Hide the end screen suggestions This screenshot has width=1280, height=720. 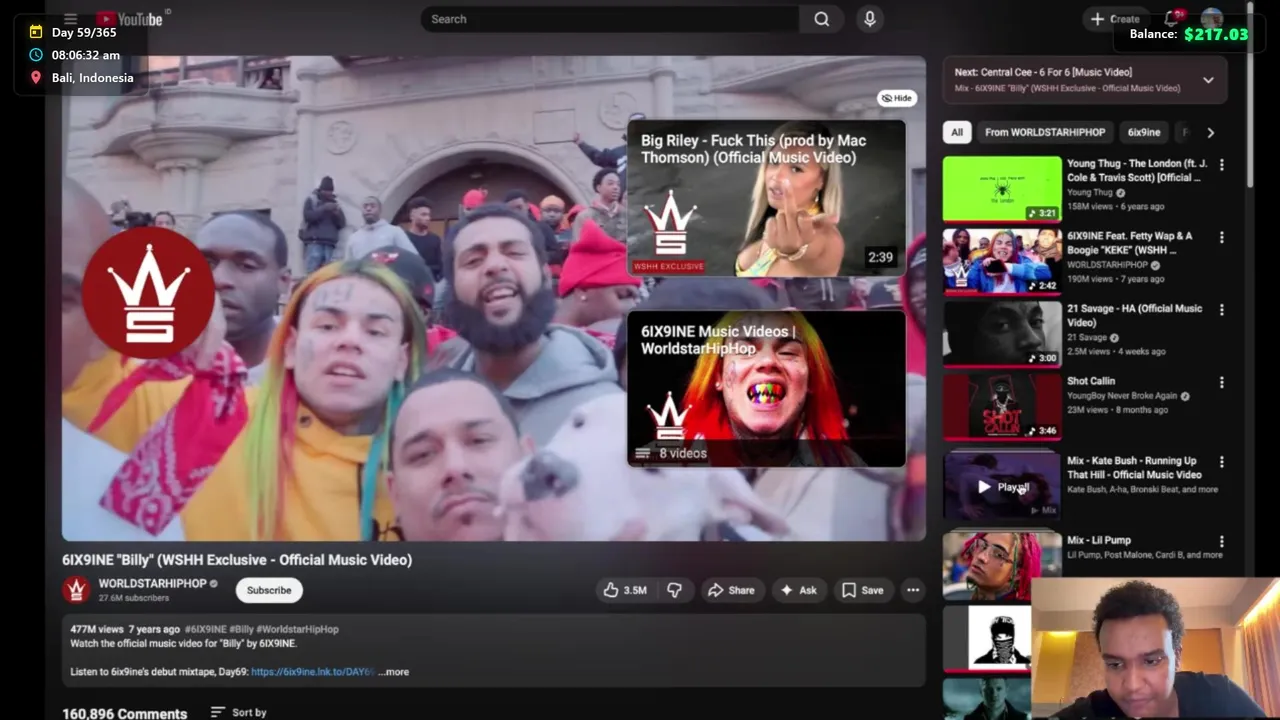click(896, 98)
